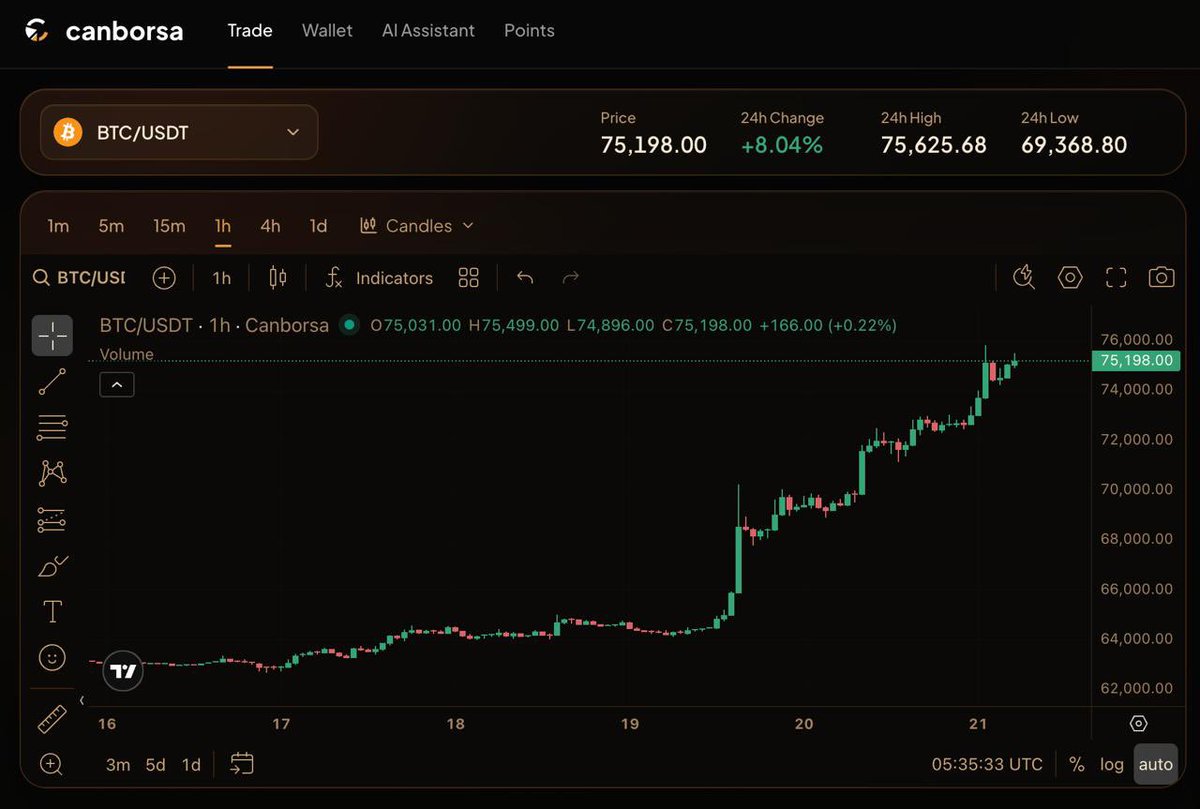Open price axis settings gear
1200x809 pixels.
1138,724
